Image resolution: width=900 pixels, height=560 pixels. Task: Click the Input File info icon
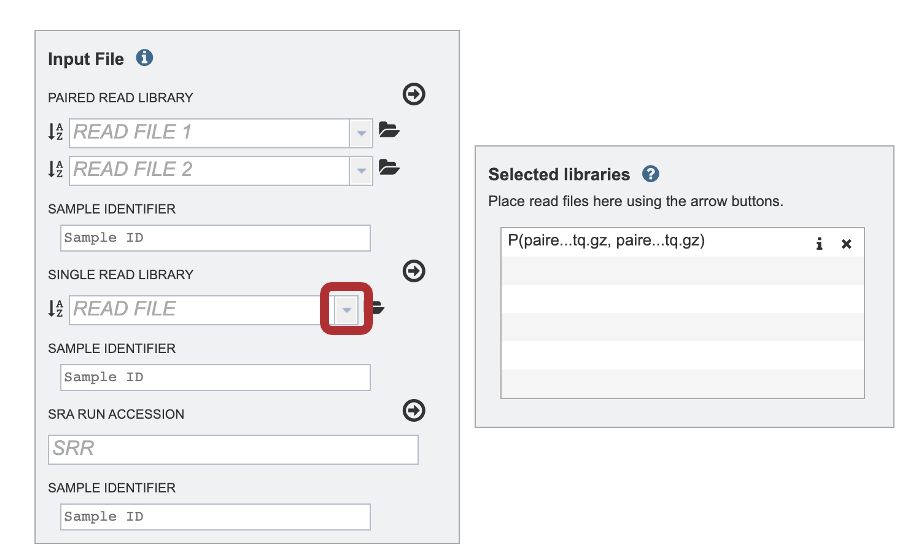(144, 58)
